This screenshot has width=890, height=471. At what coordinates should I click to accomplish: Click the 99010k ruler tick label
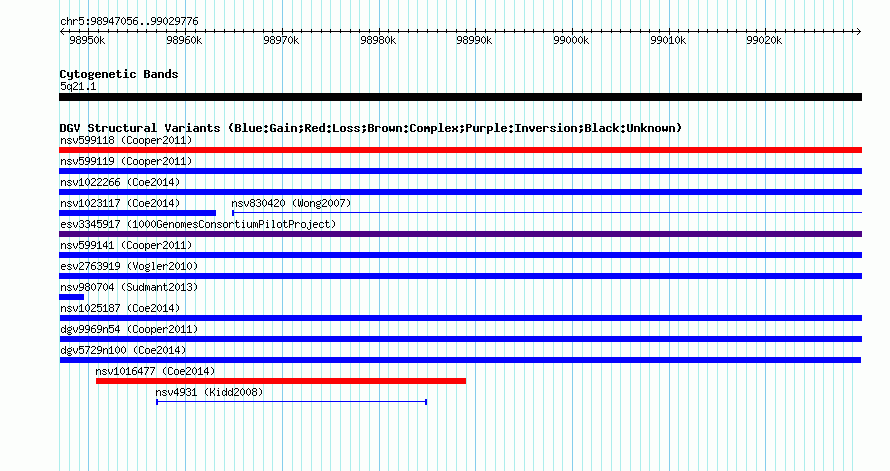point(668,40)
